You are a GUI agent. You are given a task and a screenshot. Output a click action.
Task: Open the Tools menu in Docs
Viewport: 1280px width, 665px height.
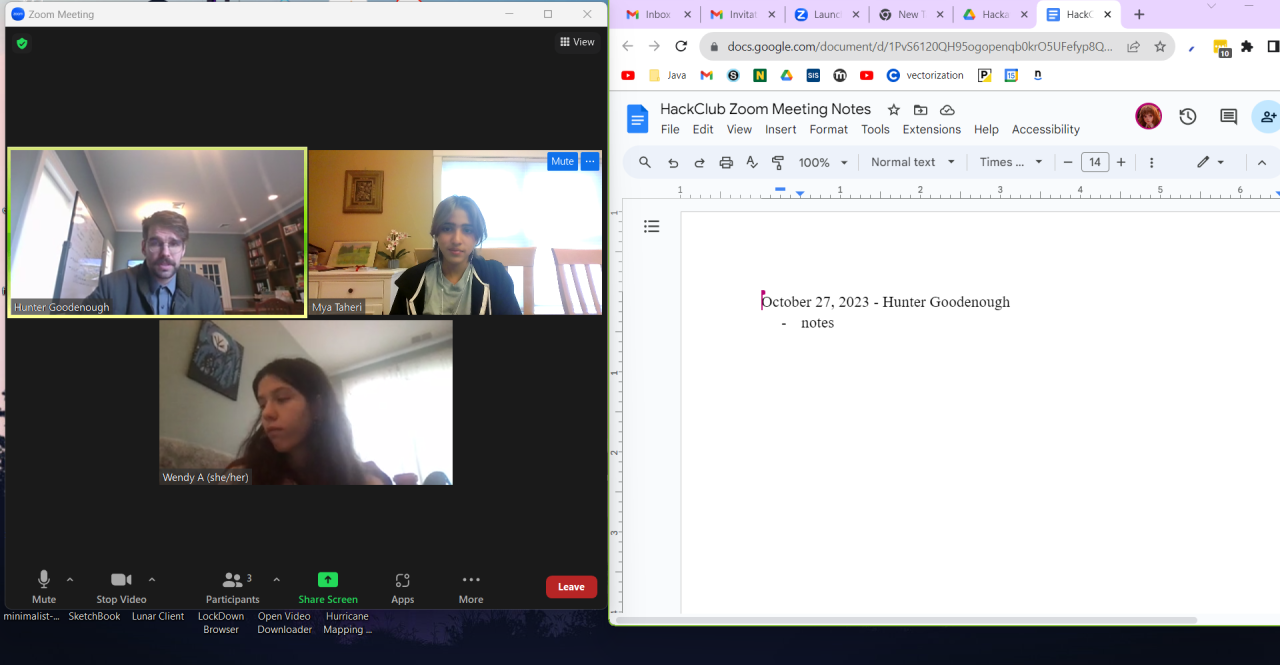[875, 129]
